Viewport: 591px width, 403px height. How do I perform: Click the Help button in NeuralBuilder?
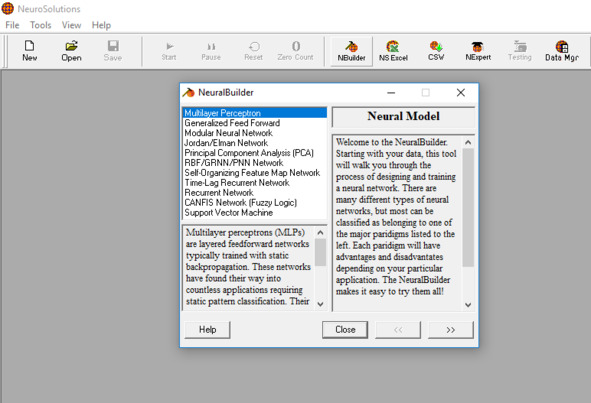[207, 330]
